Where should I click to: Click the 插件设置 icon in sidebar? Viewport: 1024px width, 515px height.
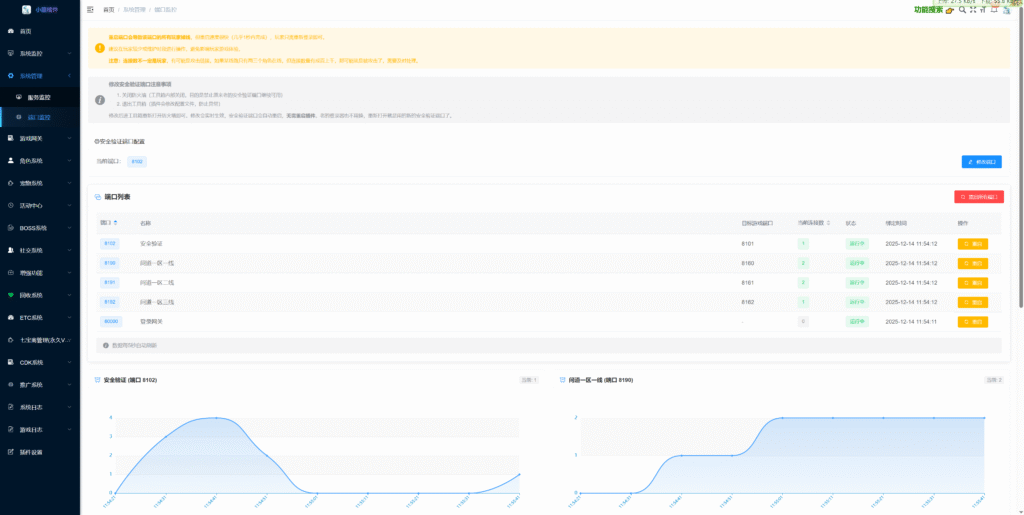(x=11, y=452)
